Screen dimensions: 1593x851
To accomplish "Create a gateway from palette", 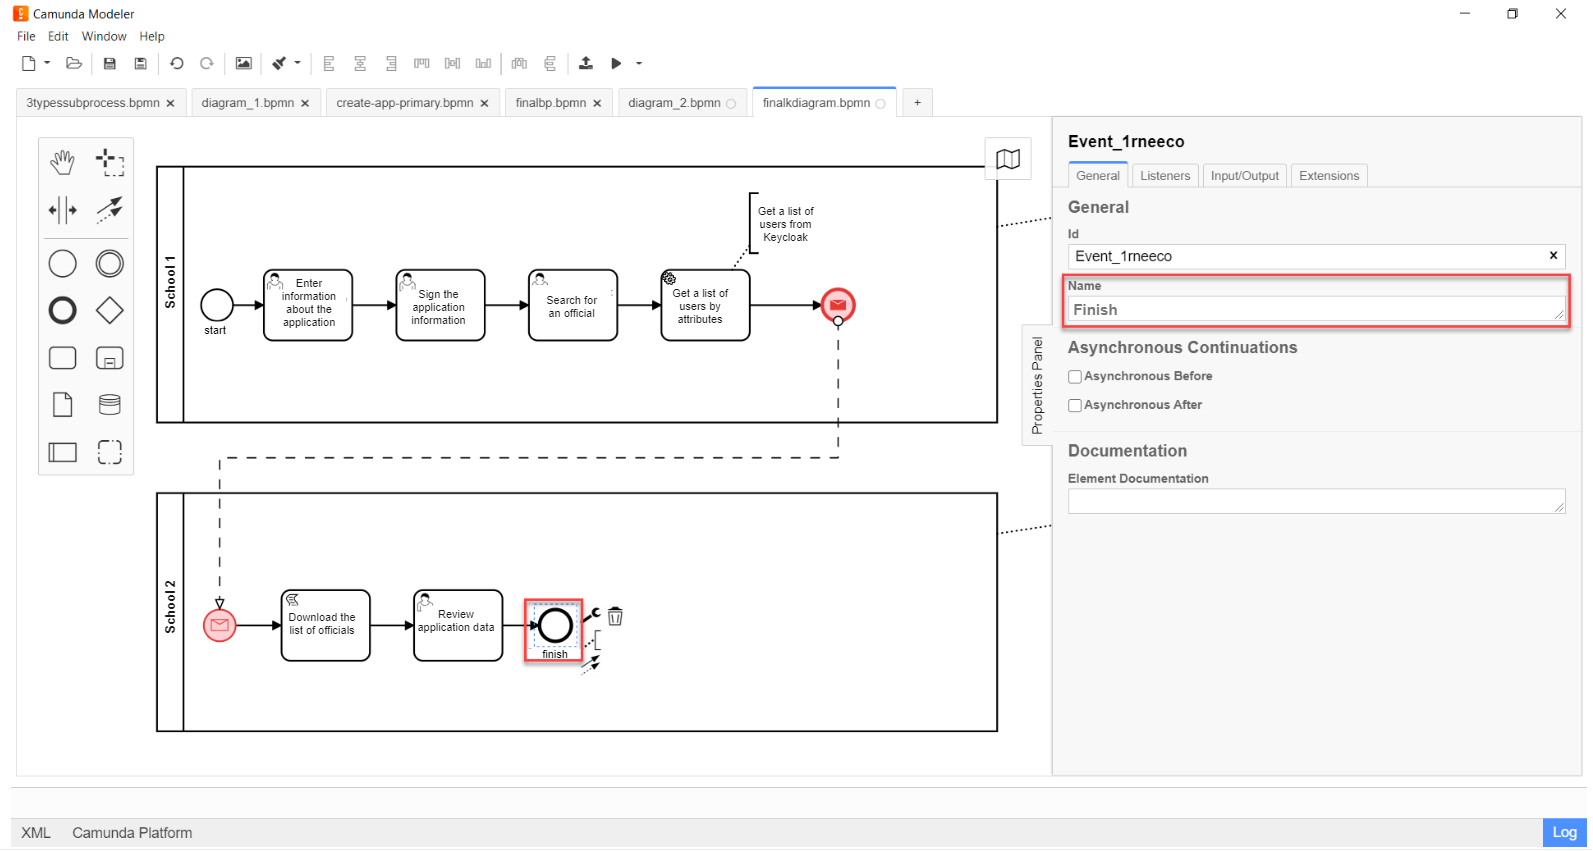I will (x=109, y=311).
